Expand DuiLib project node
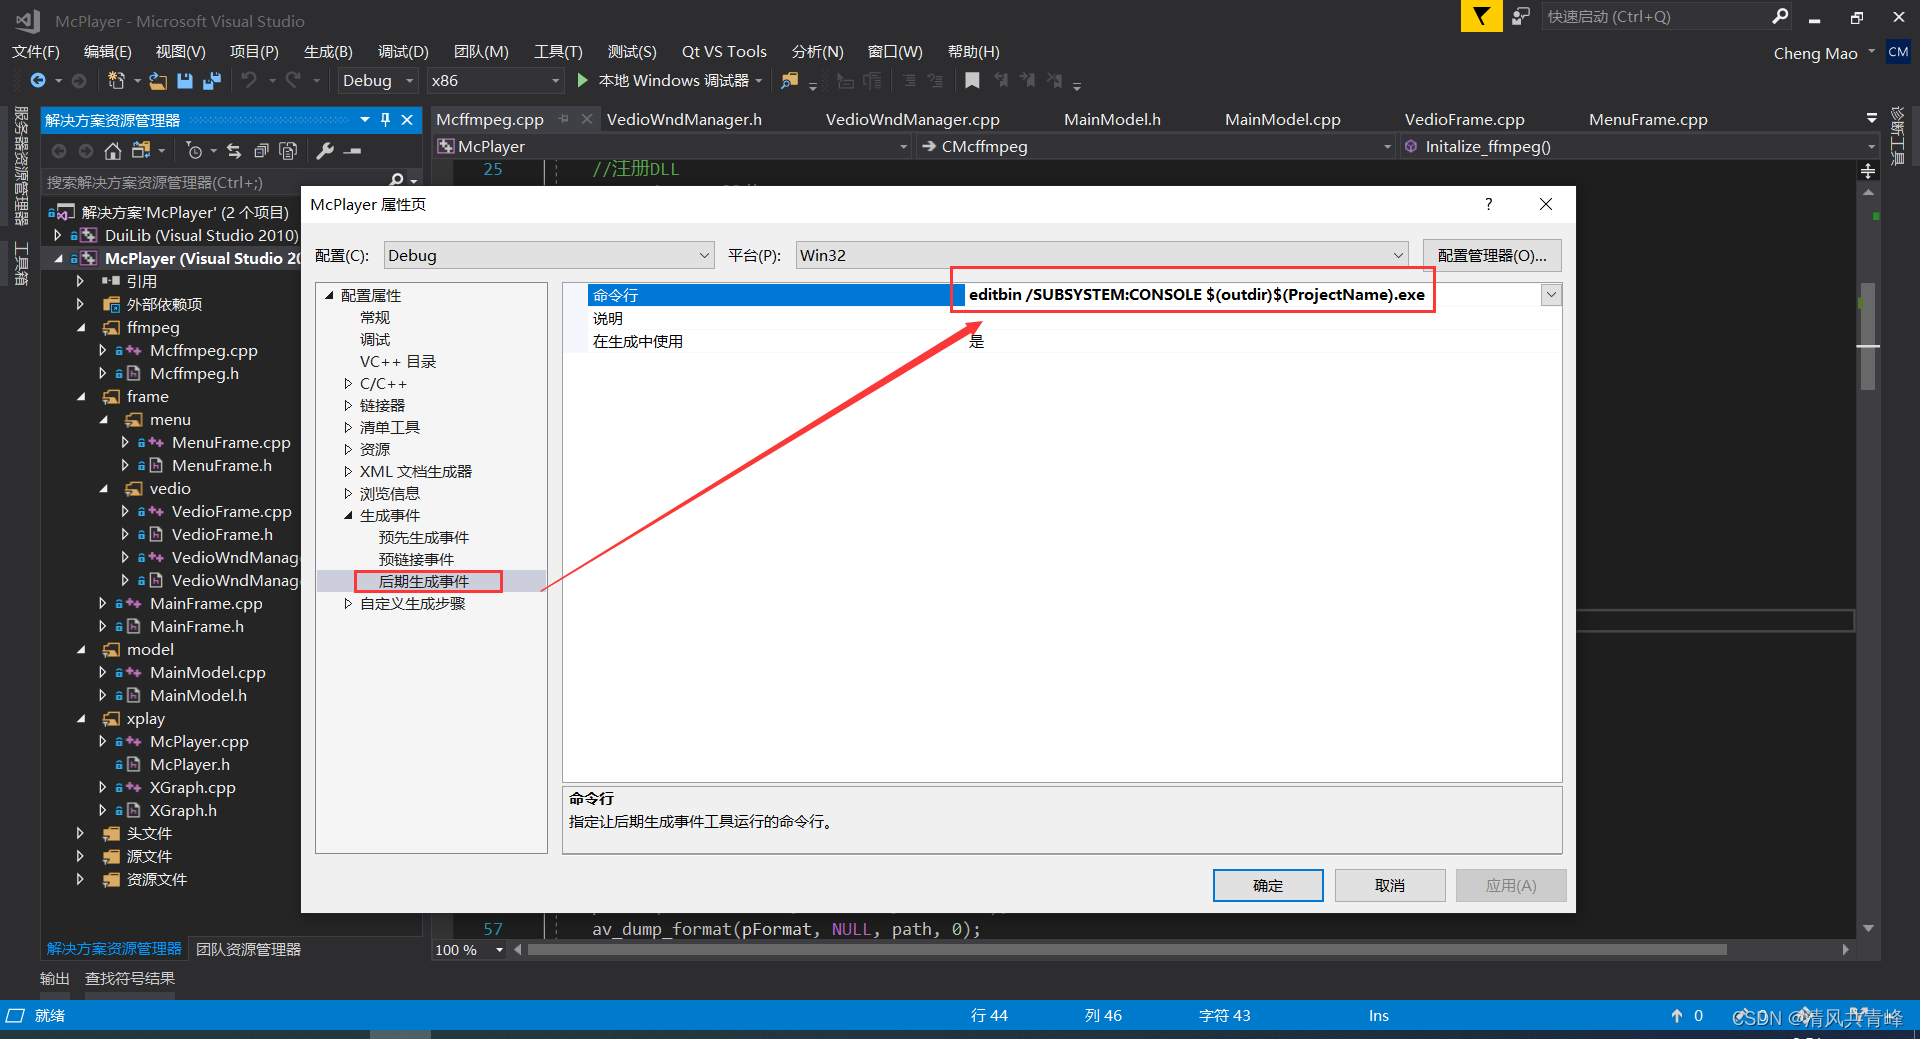Screen dimensions: 1920x1039 pos(58,236)
